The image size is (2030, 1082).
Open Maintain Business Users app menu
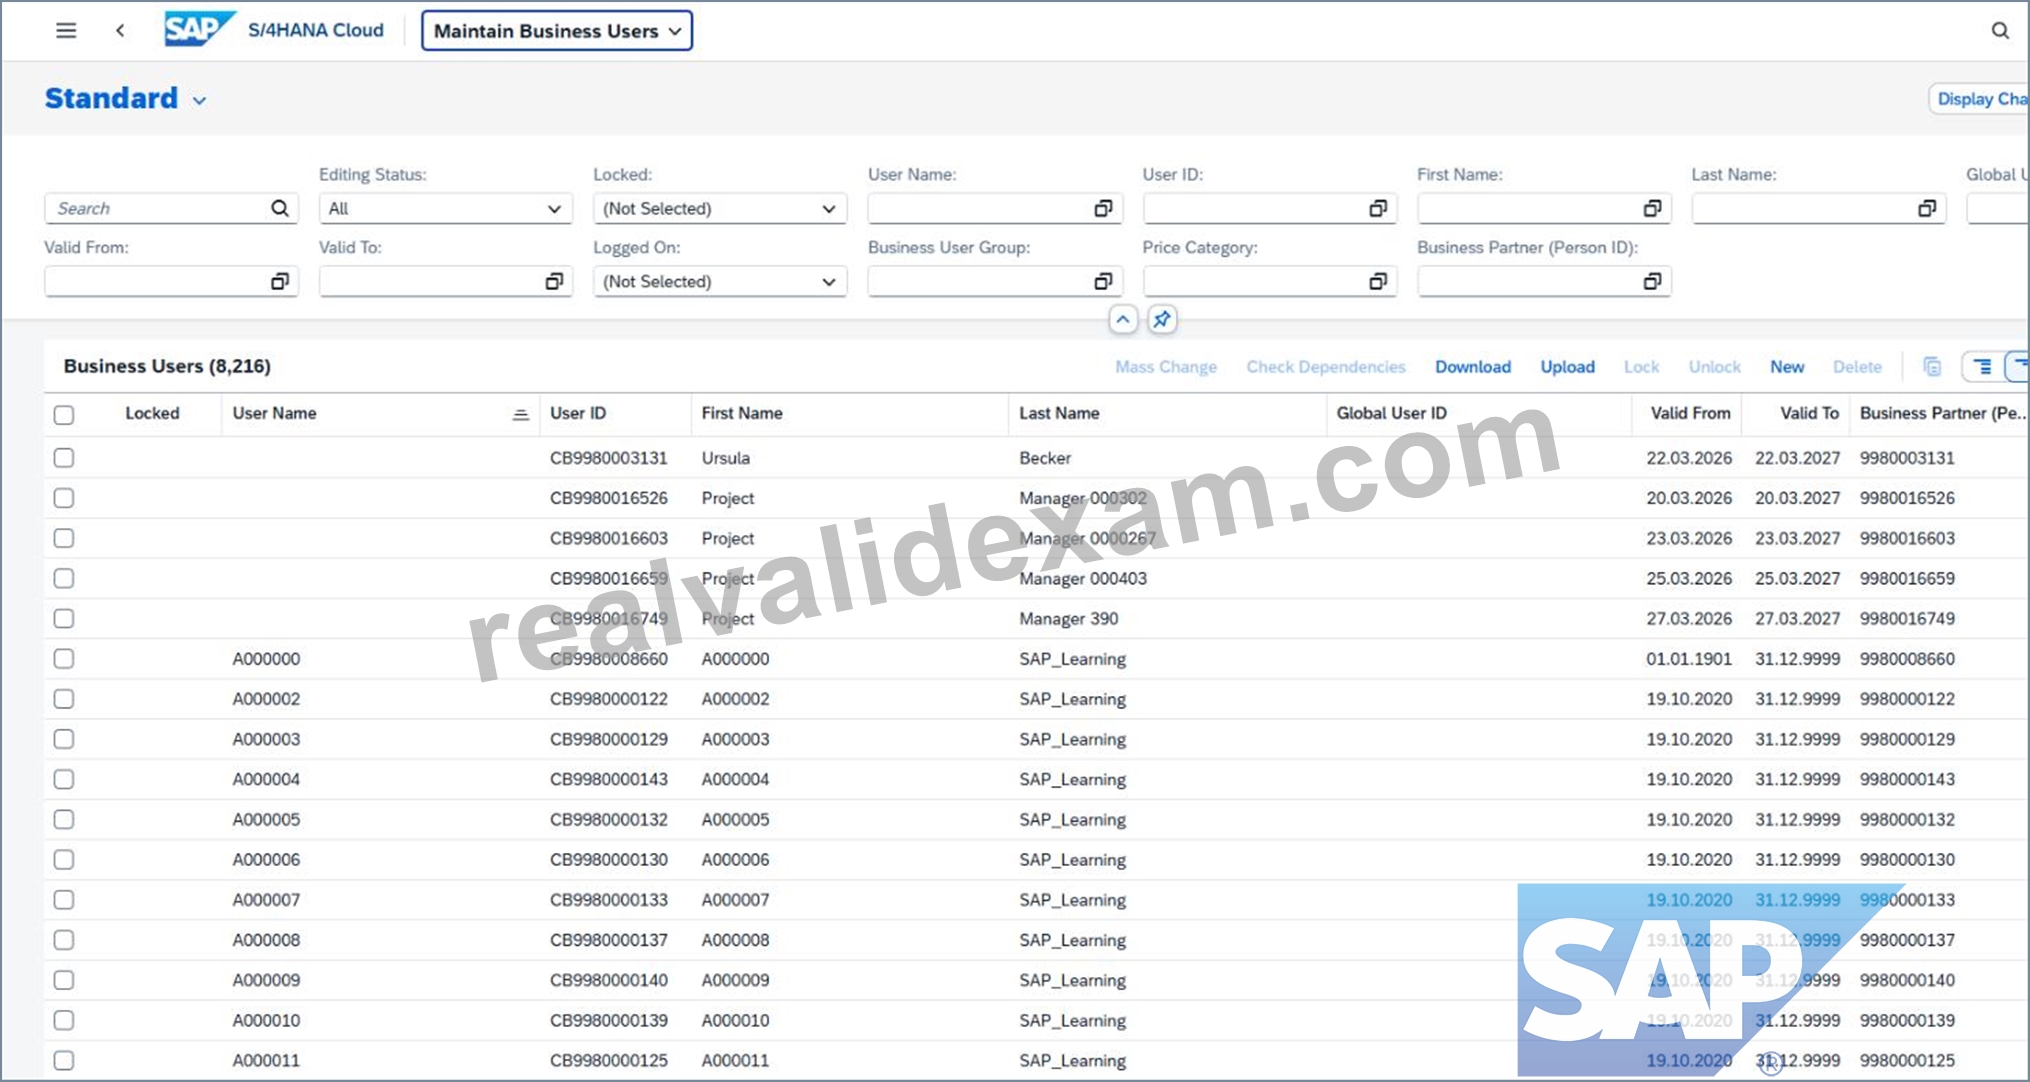pos(557,31)
